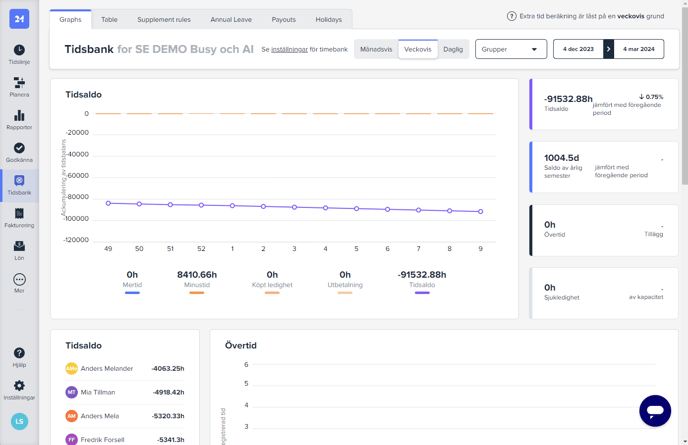Toggle the purple Tidssaldo legend swatch
The image size is (688, 445).
point(422,293)
